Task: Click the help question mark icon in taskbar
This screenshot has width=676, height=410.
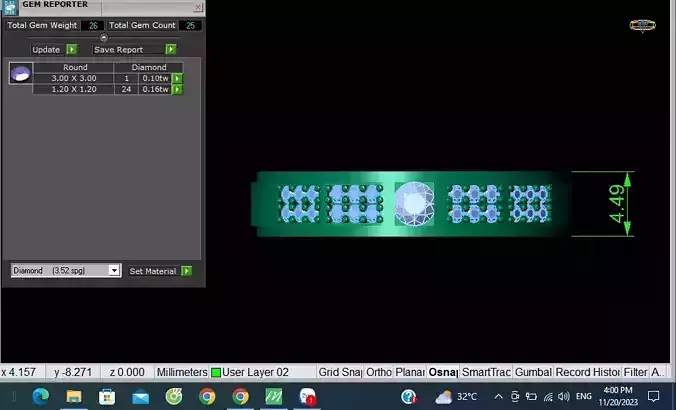Action: pyautogui.click(x=408, y=396)
